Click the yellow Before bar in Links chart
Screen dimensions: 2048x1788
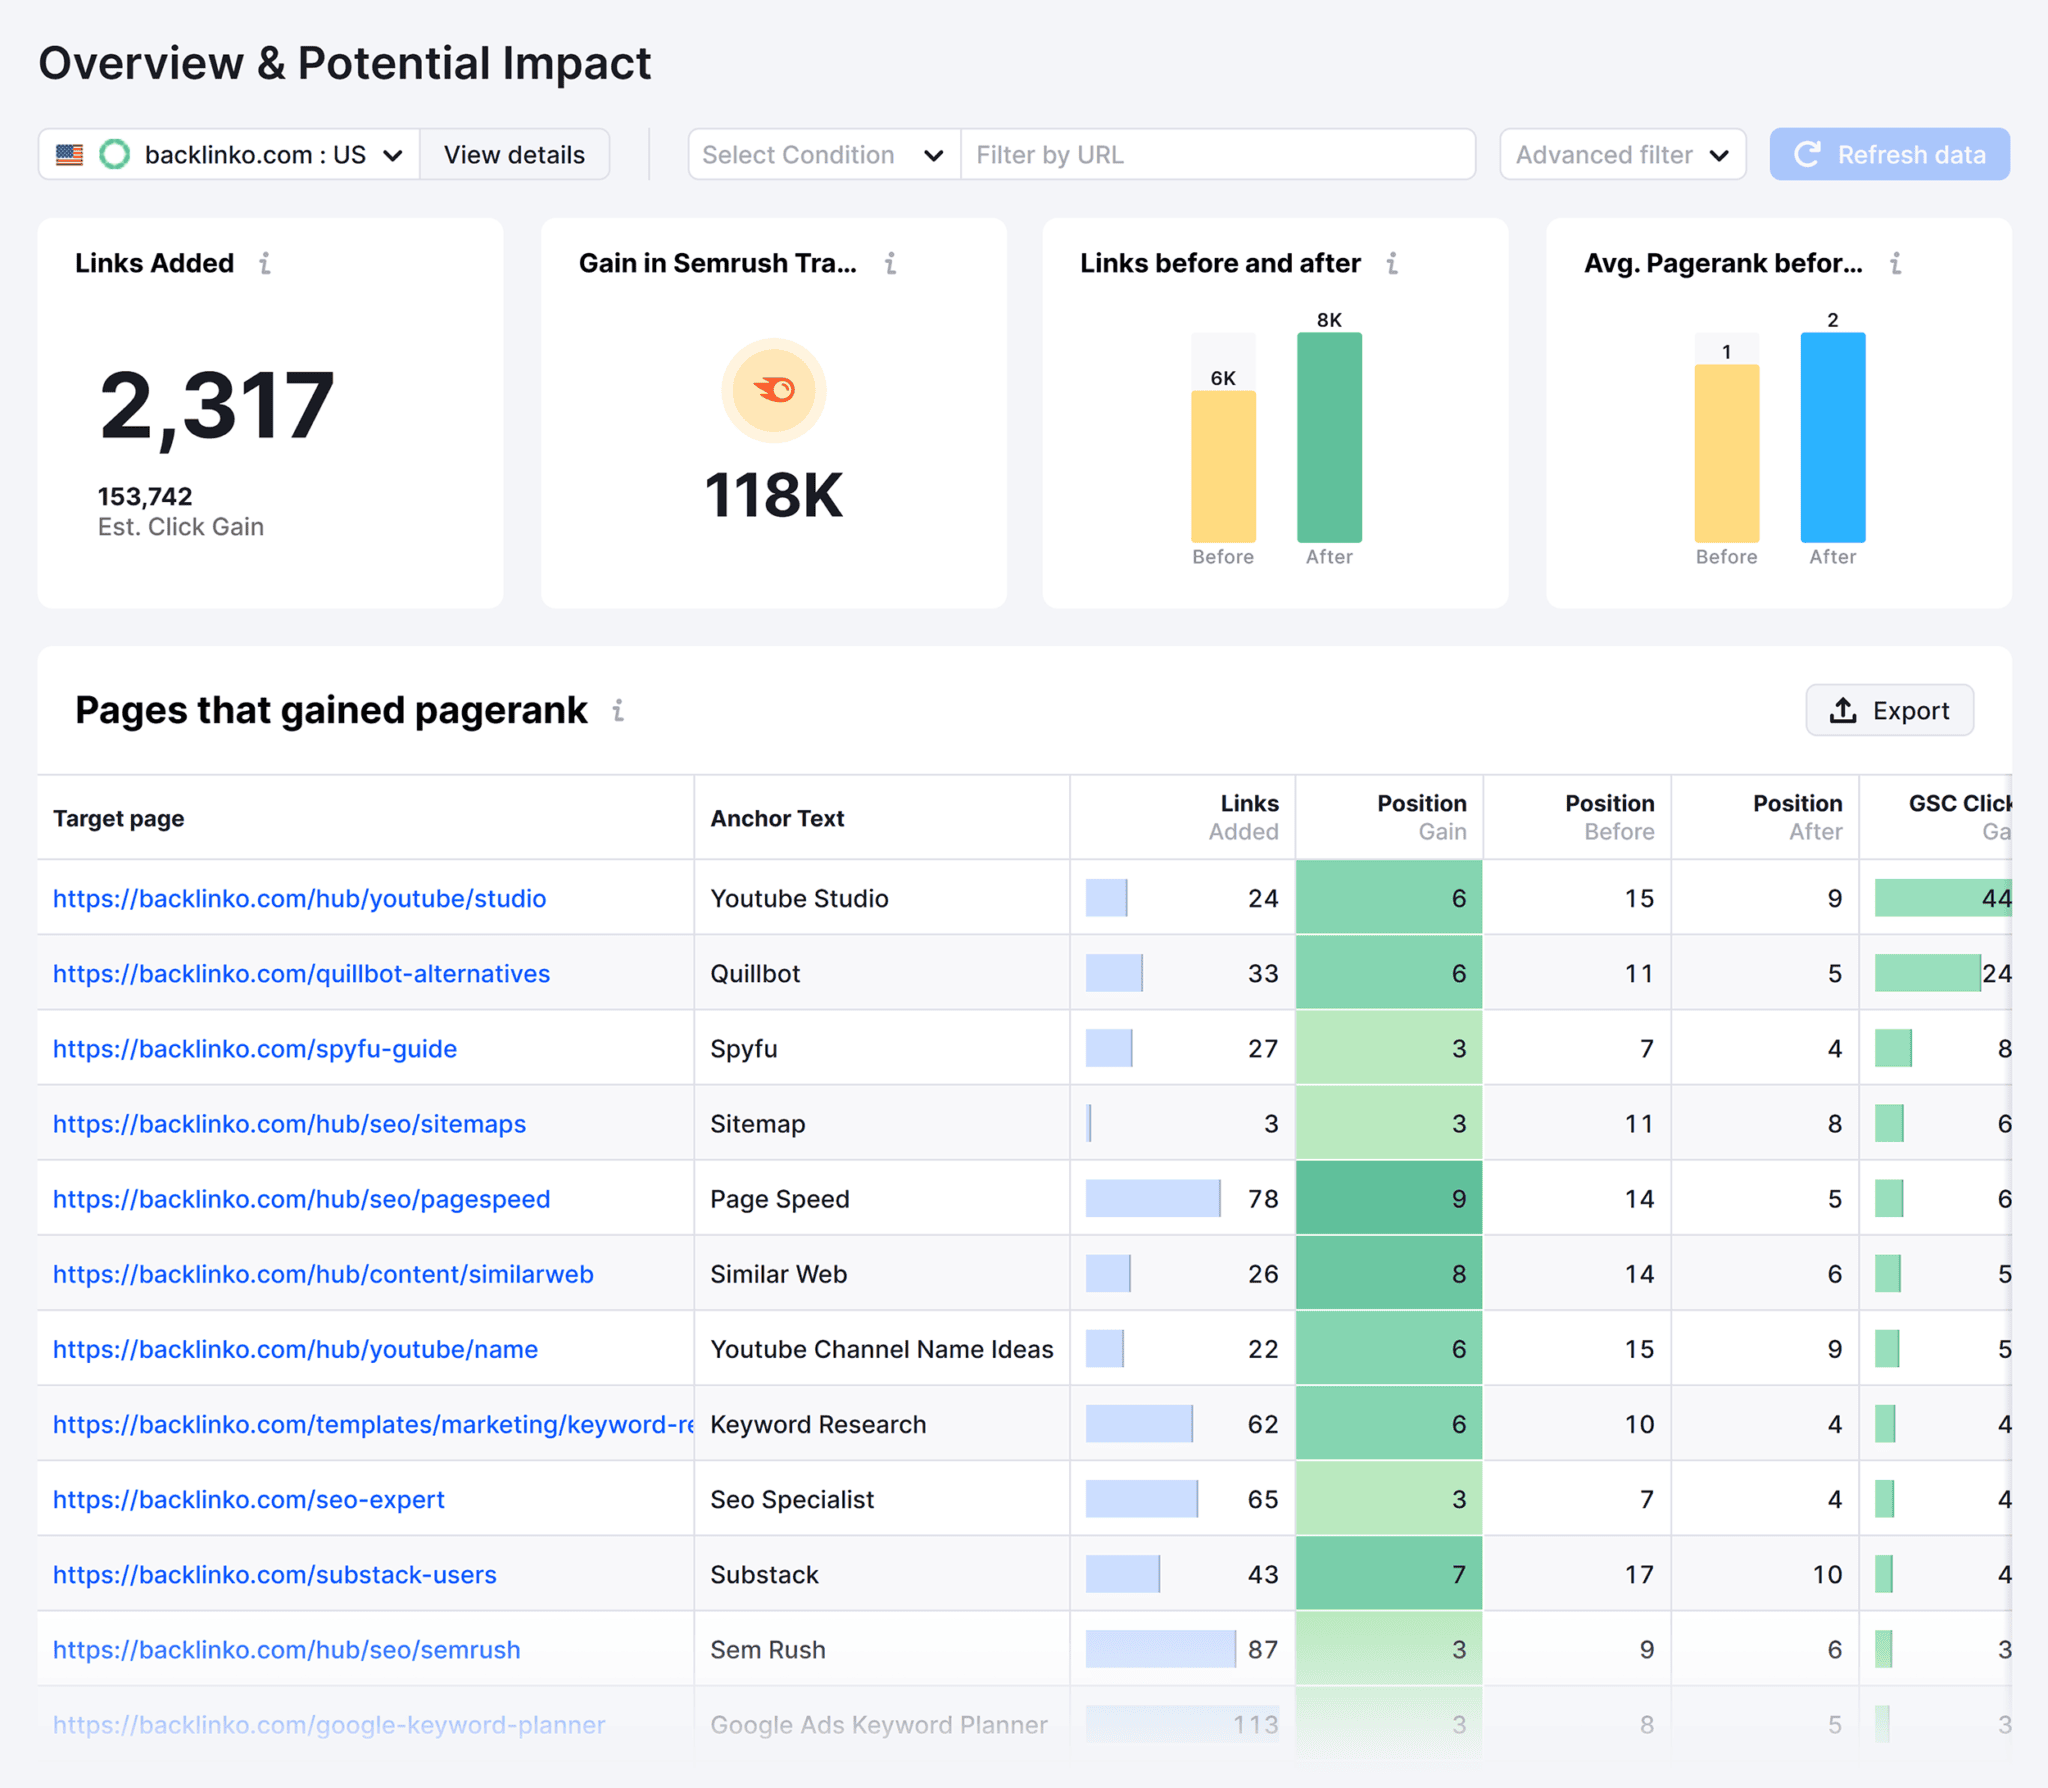[1223, 466]
